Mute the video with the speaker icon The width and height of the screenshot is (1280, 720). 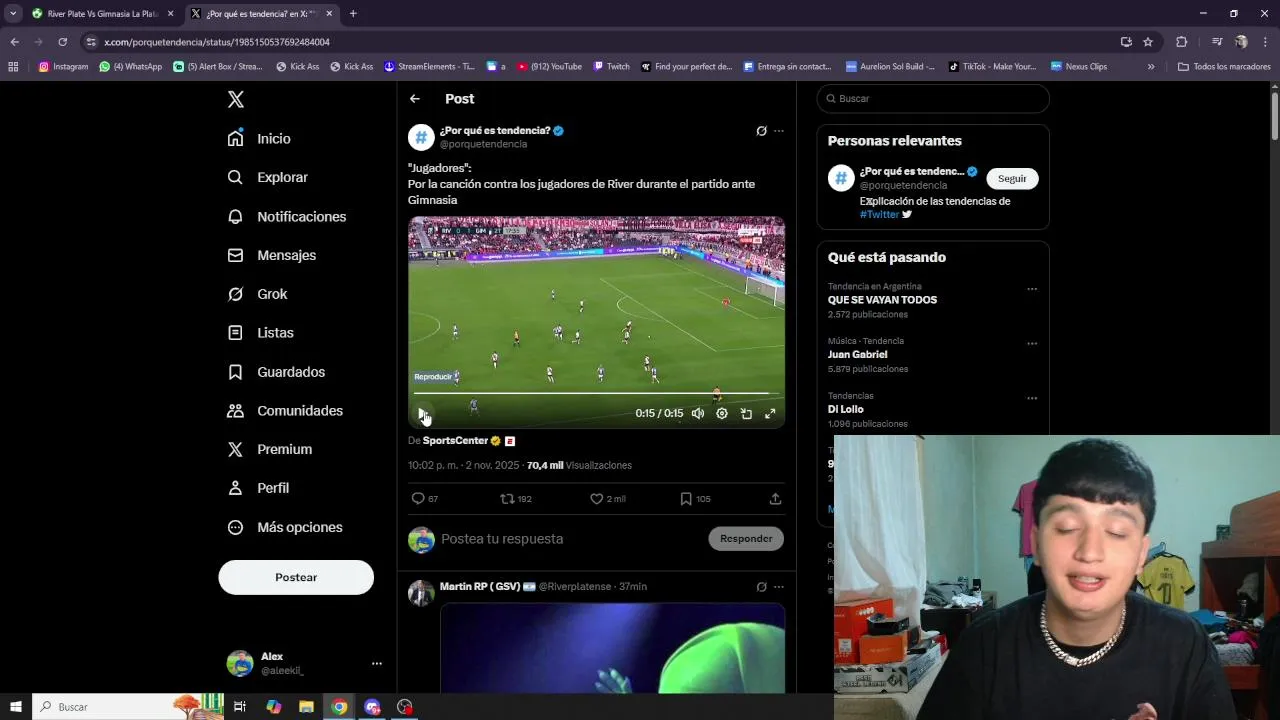point(698,413)
